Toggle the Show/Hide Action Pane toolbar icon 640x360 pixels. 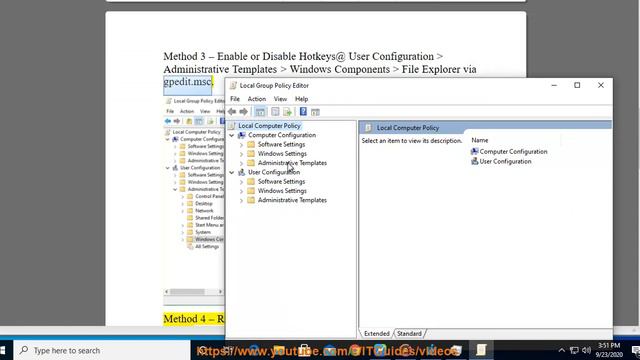point(315,112)
